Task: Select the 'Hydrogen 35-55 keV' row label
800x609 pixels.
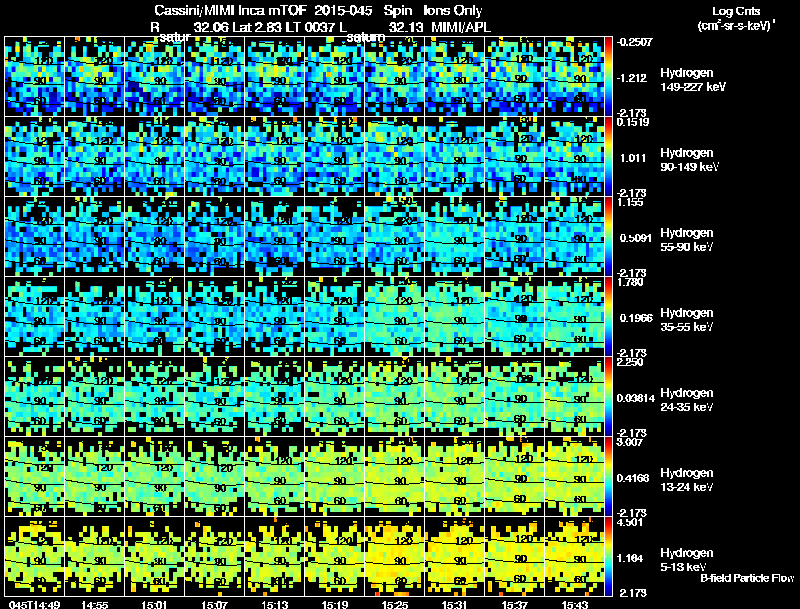Action: click(687, 320)
